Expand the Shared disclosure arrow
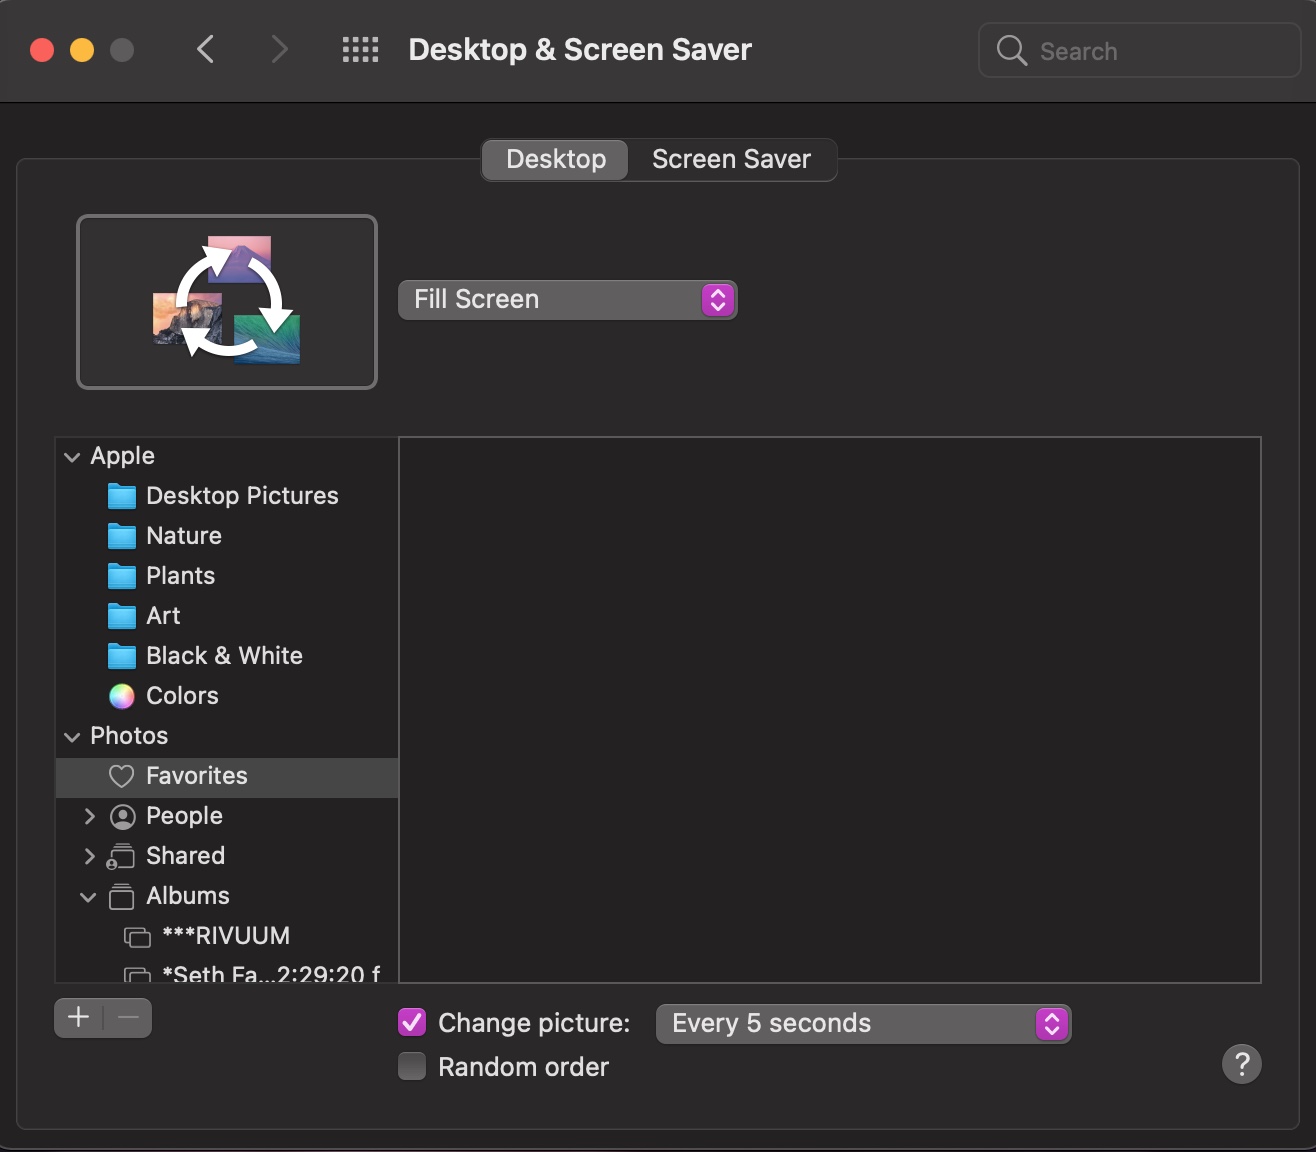 (x=90, y=856)
